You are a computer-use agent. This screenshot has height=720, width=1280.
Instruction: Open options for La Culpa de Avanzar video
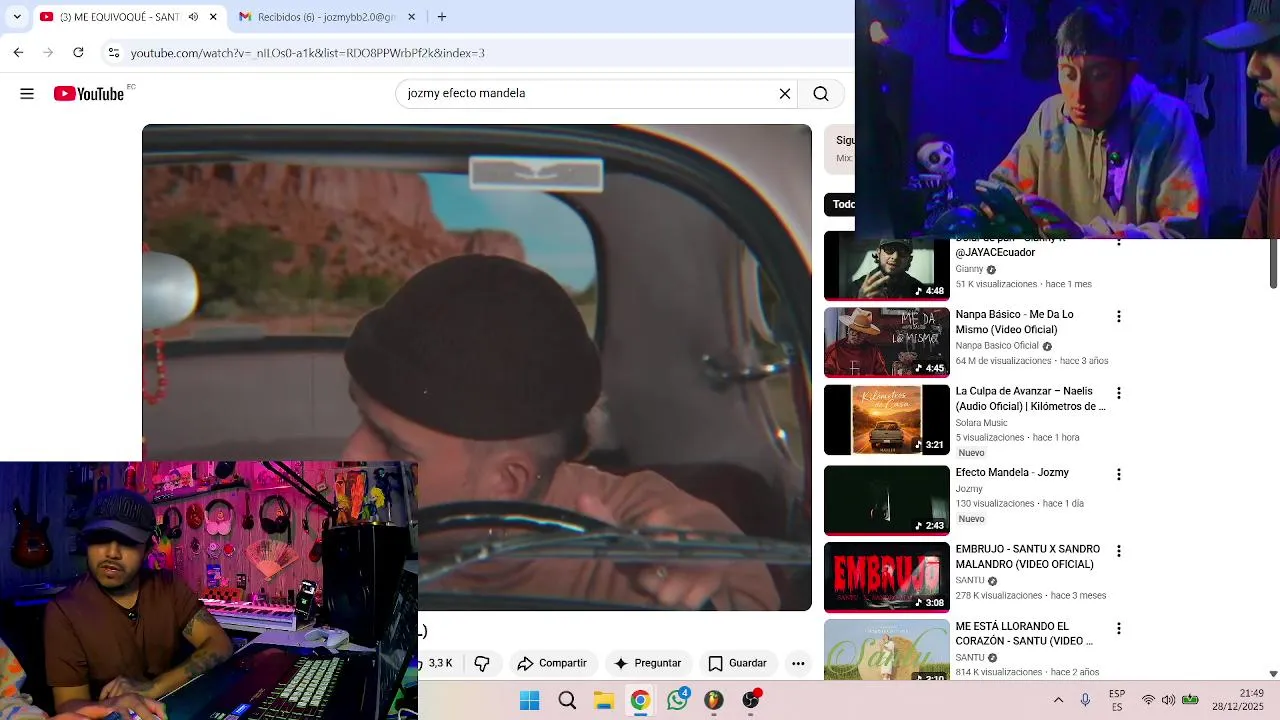tap(1119, 394)
